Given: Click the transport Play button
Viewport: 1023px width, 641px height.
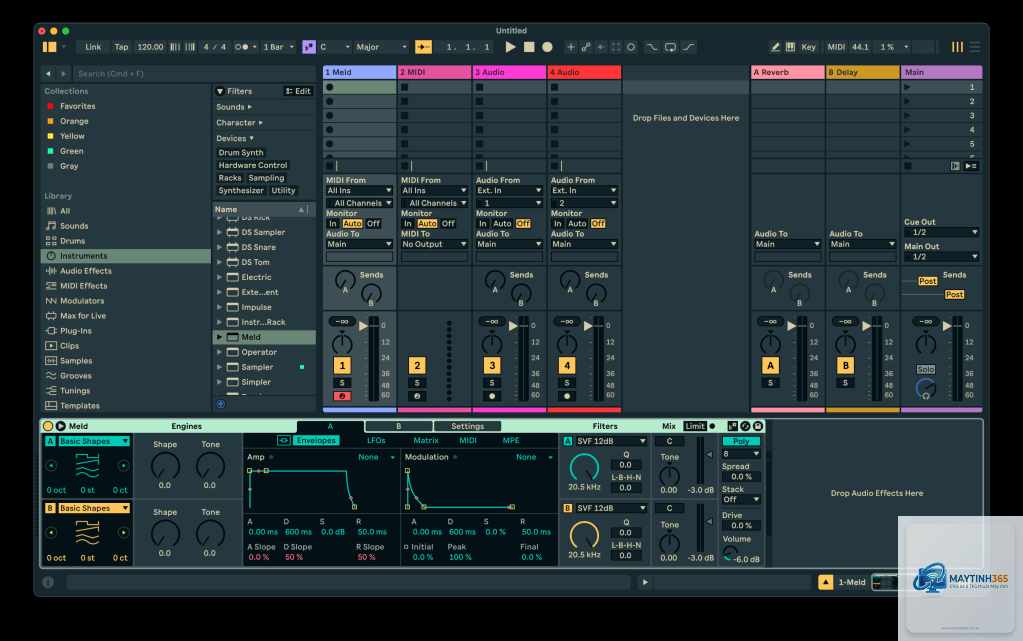Looking at the screenshot, I should point(510,47).
